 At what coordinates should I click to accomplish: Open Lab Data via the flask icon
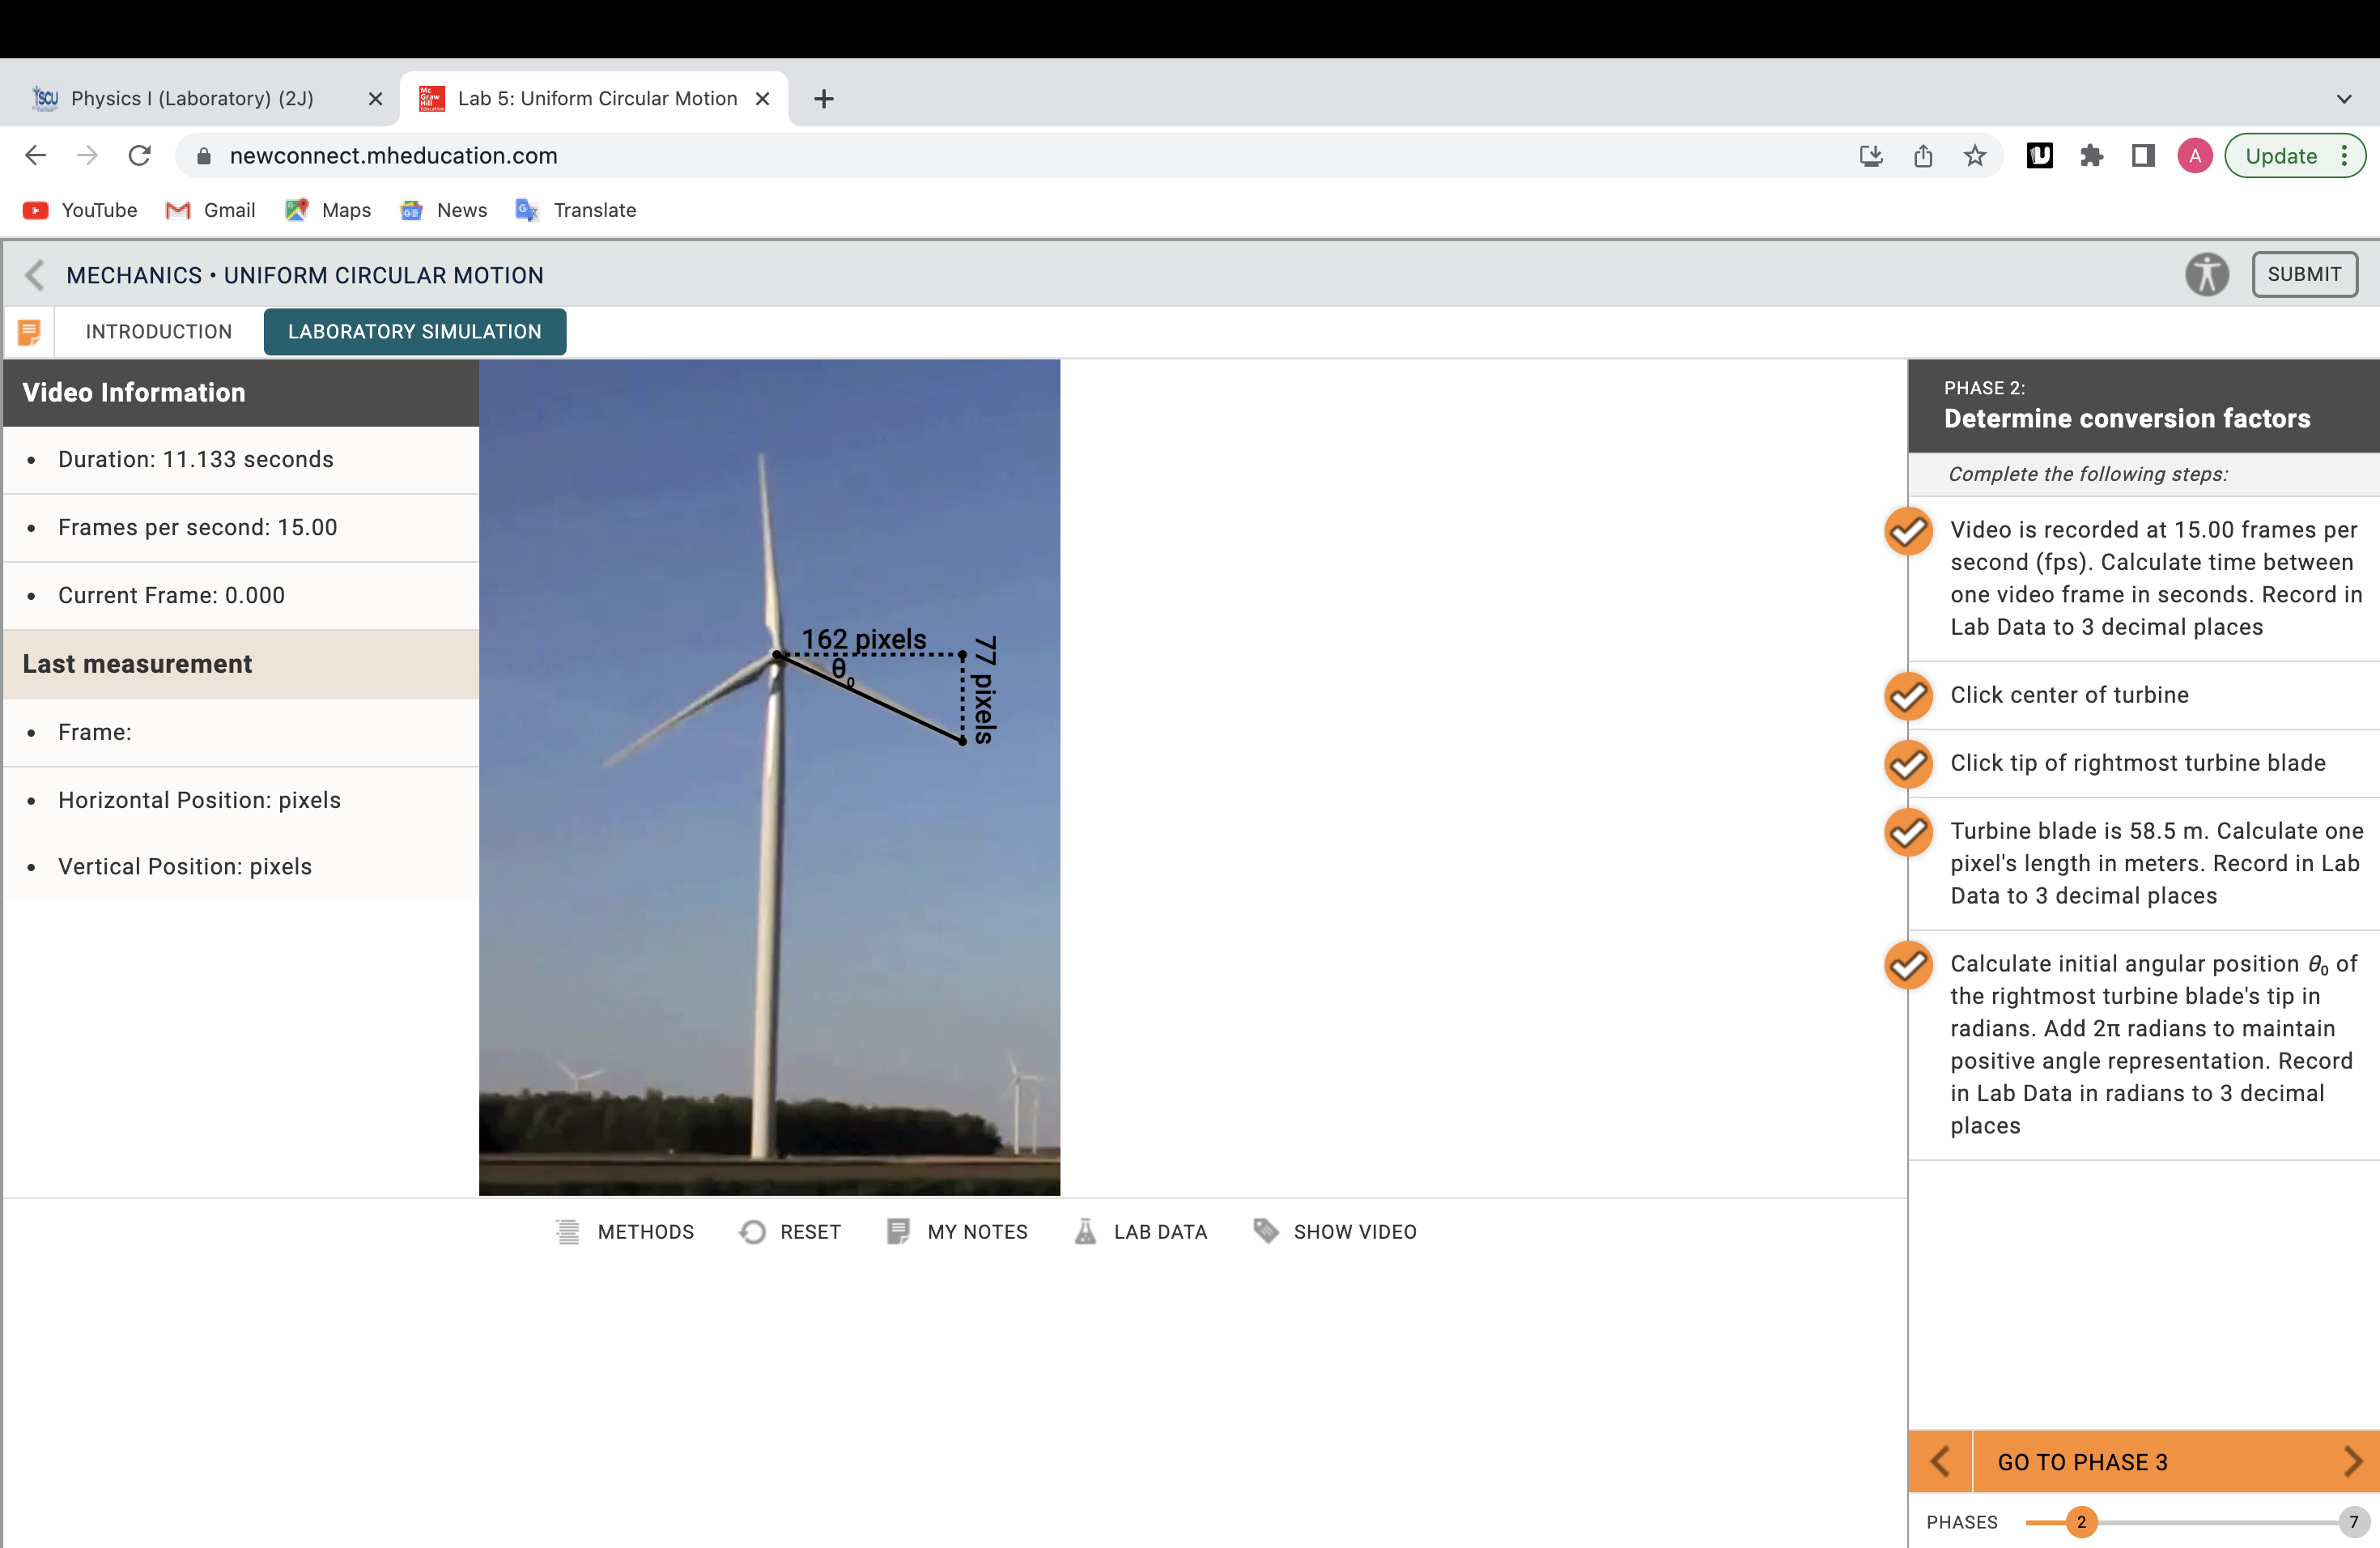point(1085,1231)
